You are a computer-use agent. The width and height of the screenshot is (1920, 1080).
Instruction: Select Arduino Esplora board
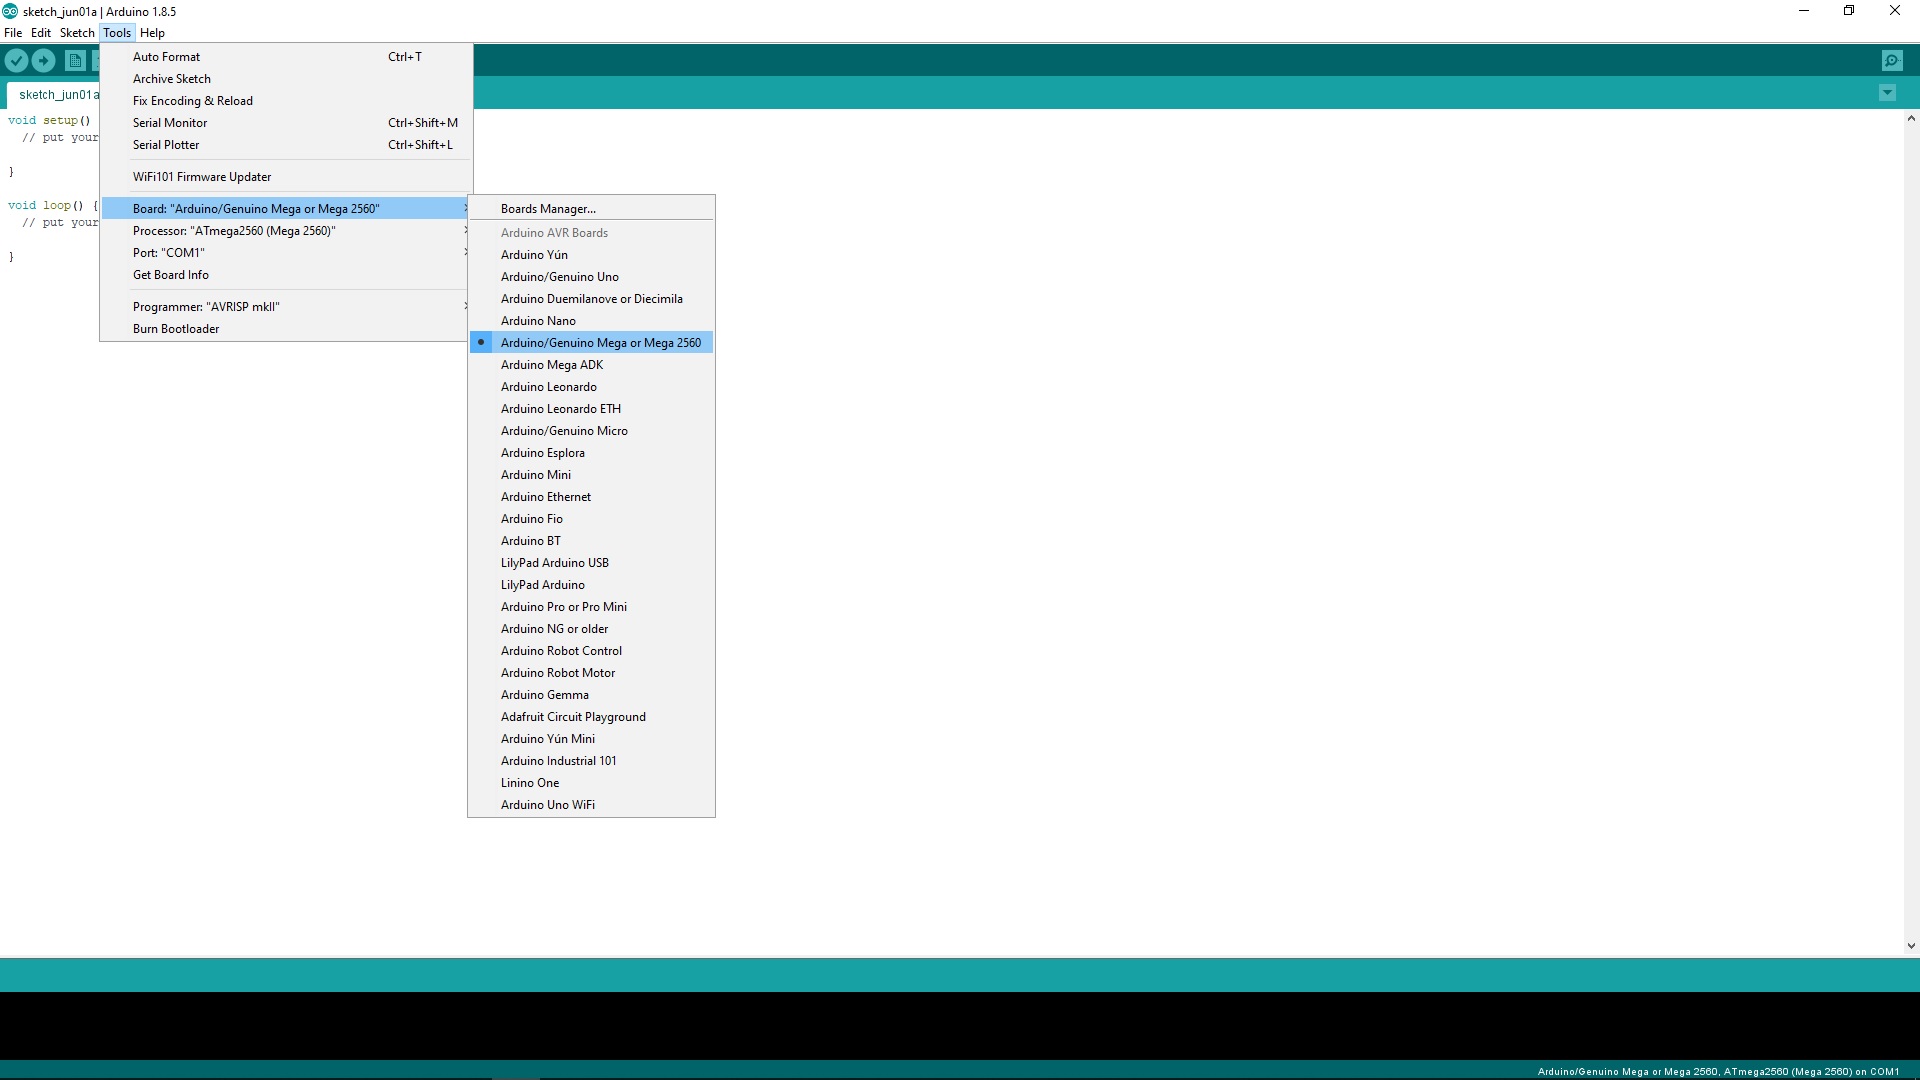tap(591, 453)
